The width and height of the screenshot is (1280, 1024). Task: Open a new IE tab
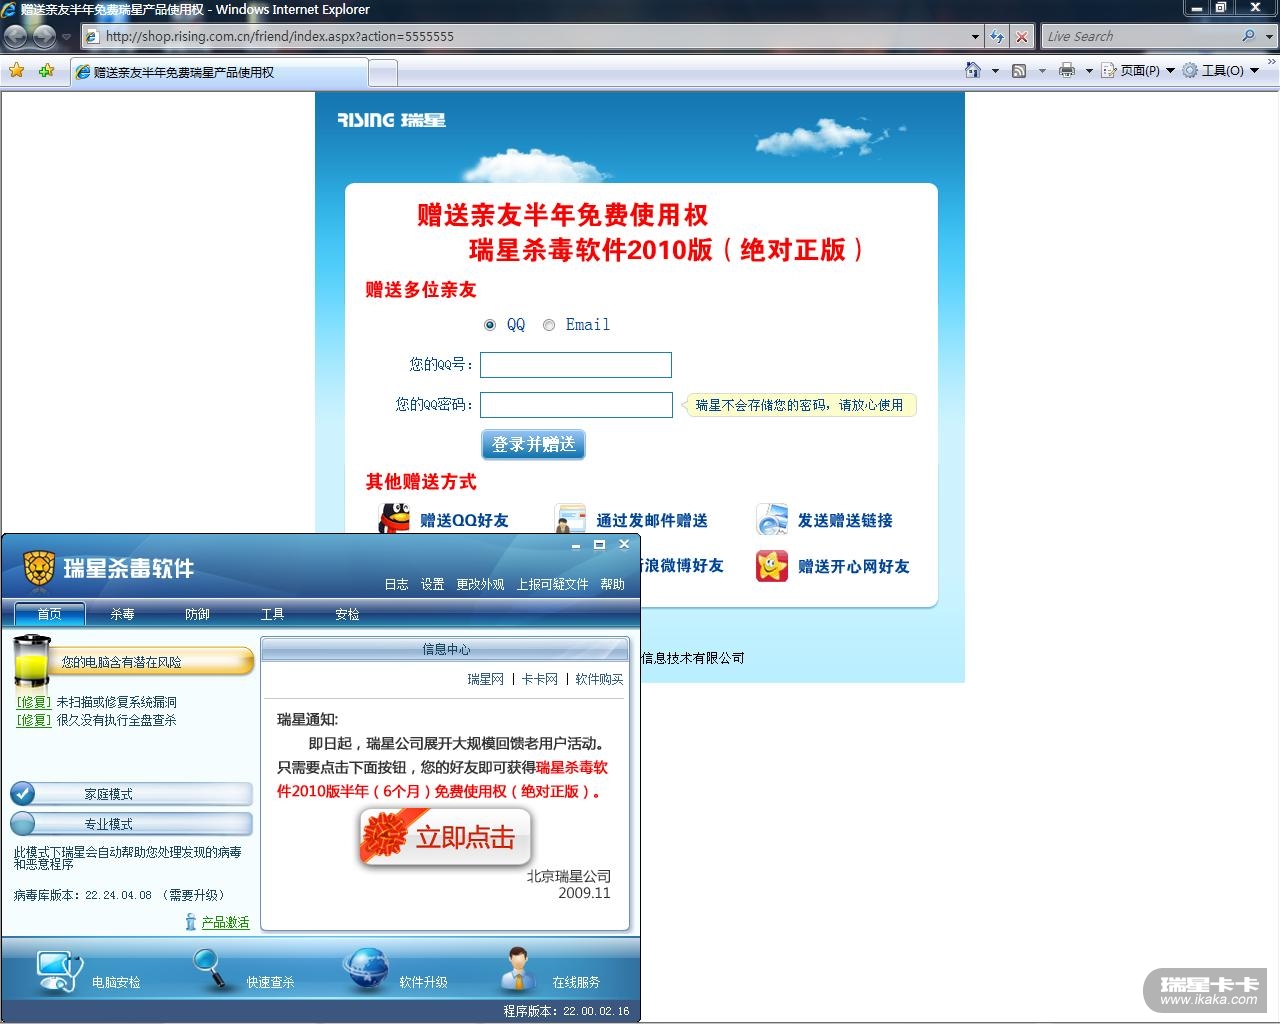click(383, 72)
